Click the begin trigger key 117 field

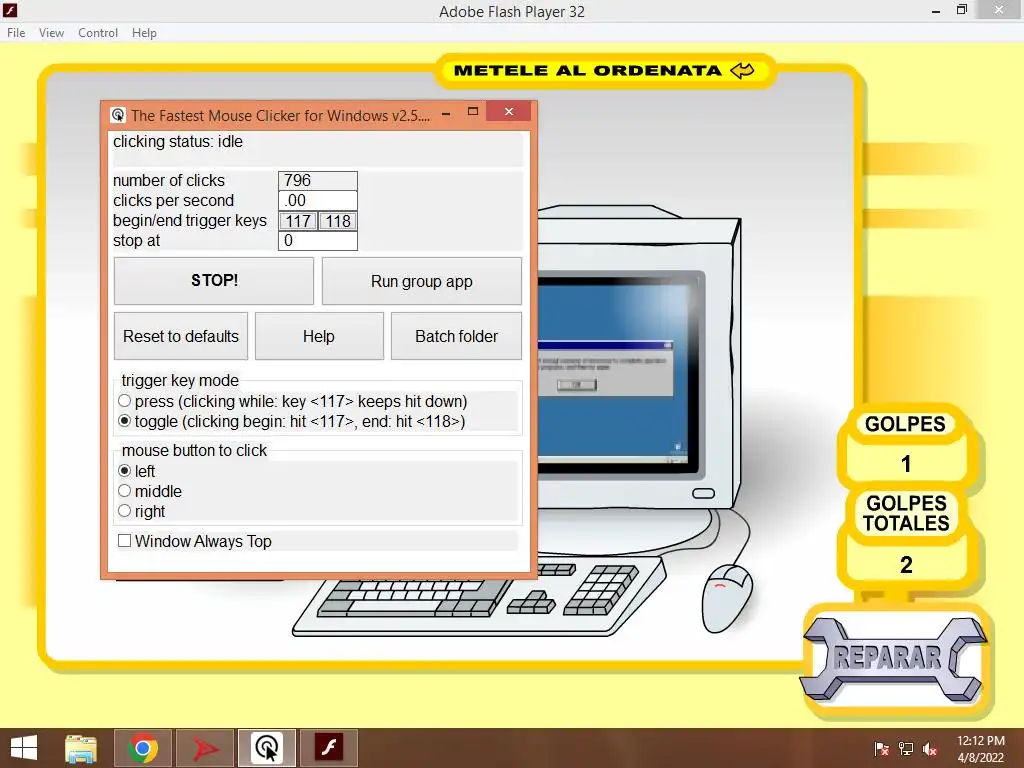coord(298,221)
